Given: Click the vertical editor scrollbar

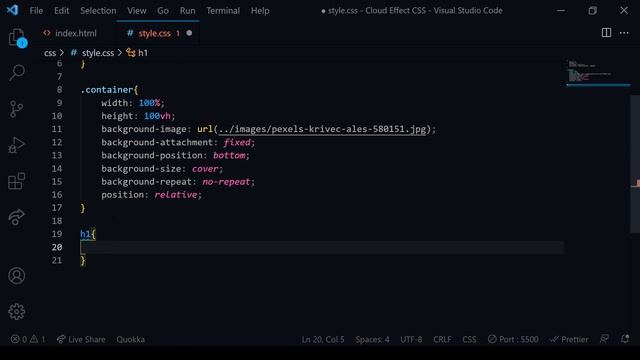Looking at the screenshot, I should (635, 163).
